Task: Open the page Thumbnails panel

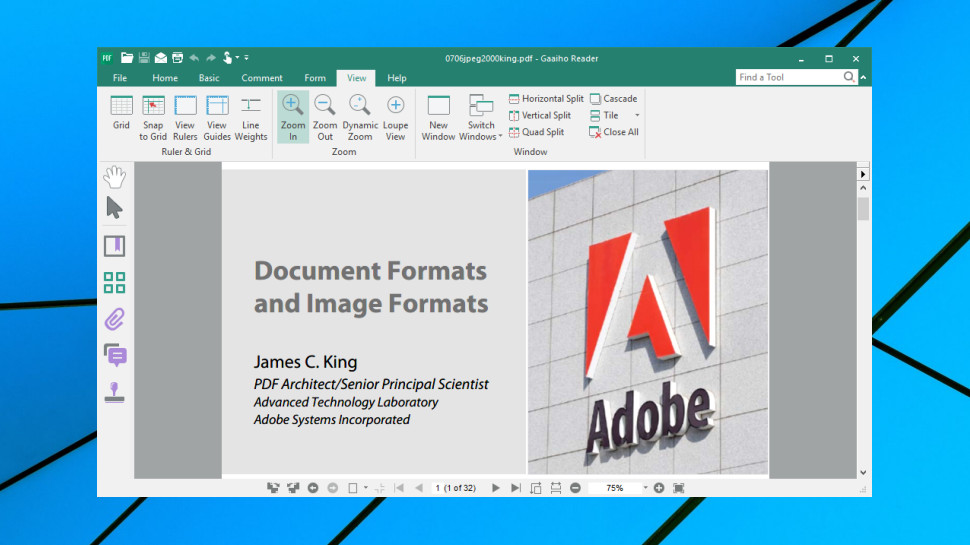Action: pyautogui.click(x=114, y=283)
